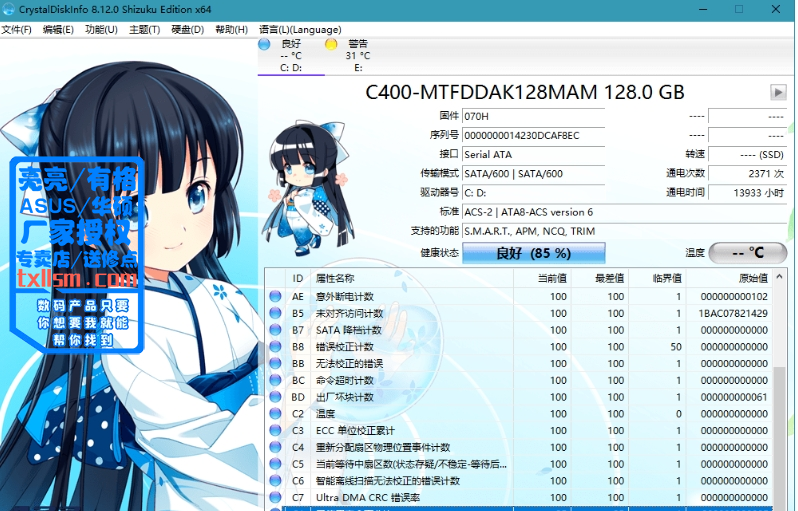Viewport: 798px width, 511px height.
Task: Select the 意外断电计数 attribute name
Action: (345, 297)
